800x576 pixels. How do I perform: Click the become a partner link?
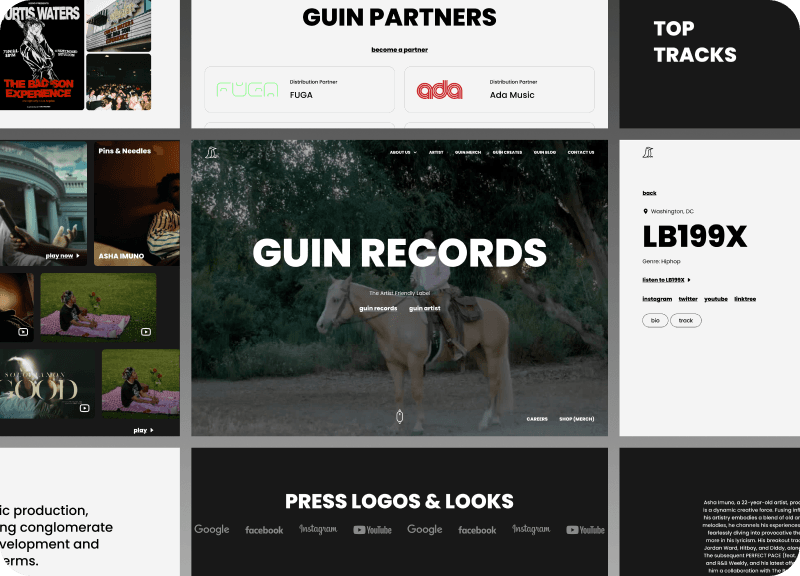click(399, 49)
